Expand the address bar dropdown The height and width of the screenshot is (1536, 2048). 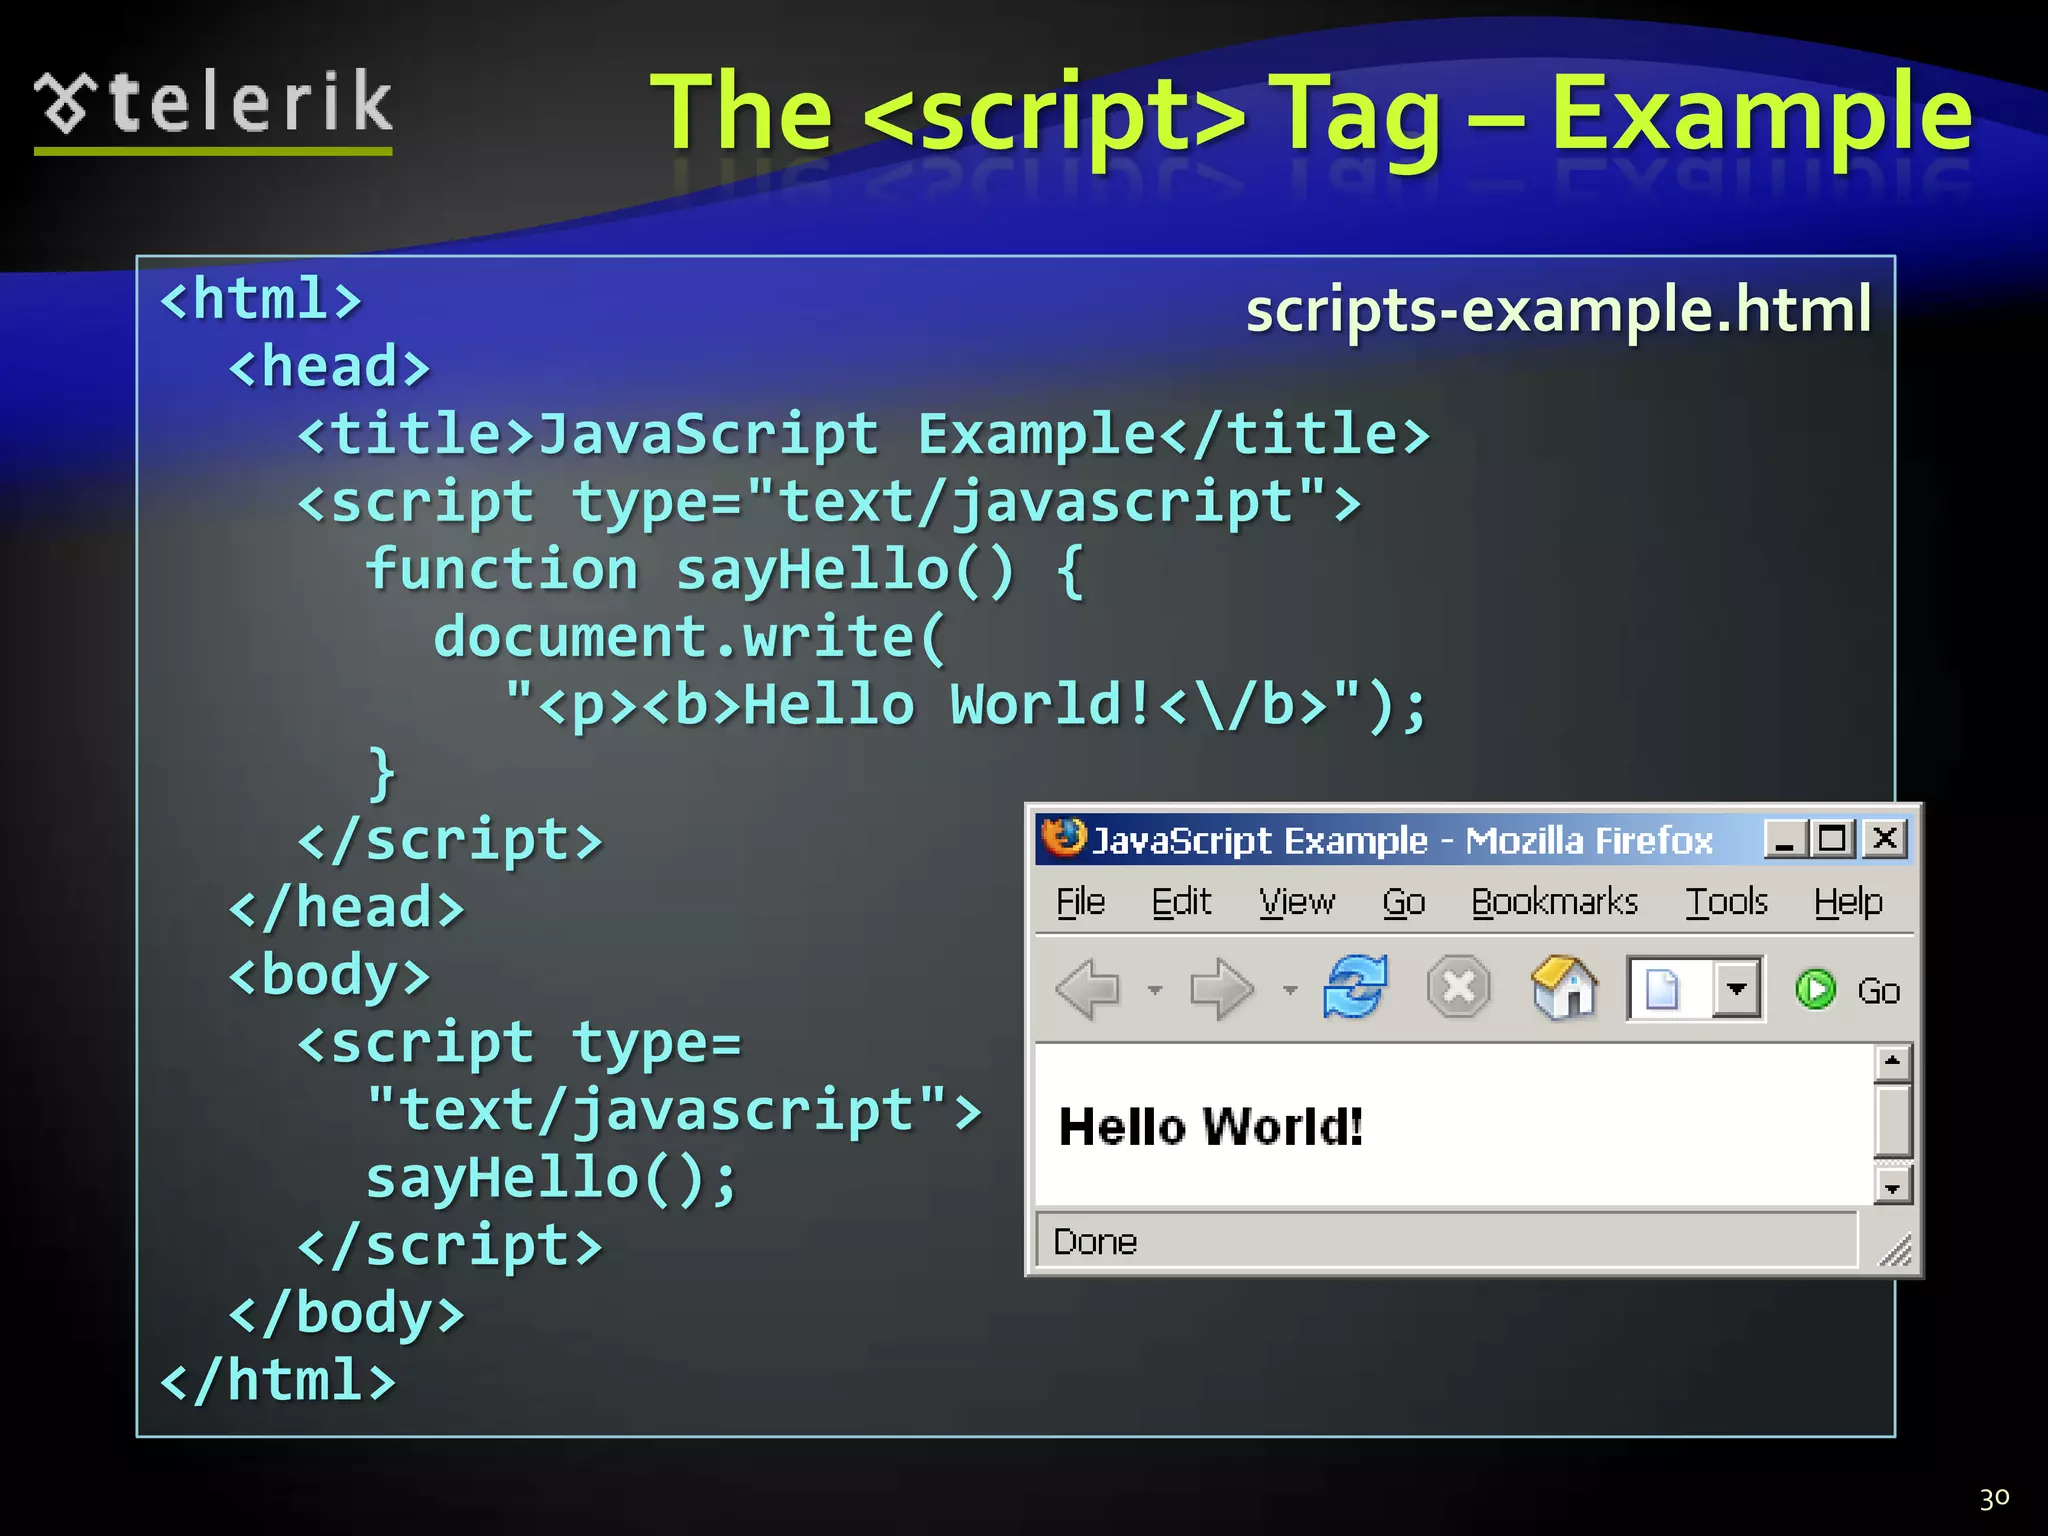pyautogui.click(x=1736, y=989)
